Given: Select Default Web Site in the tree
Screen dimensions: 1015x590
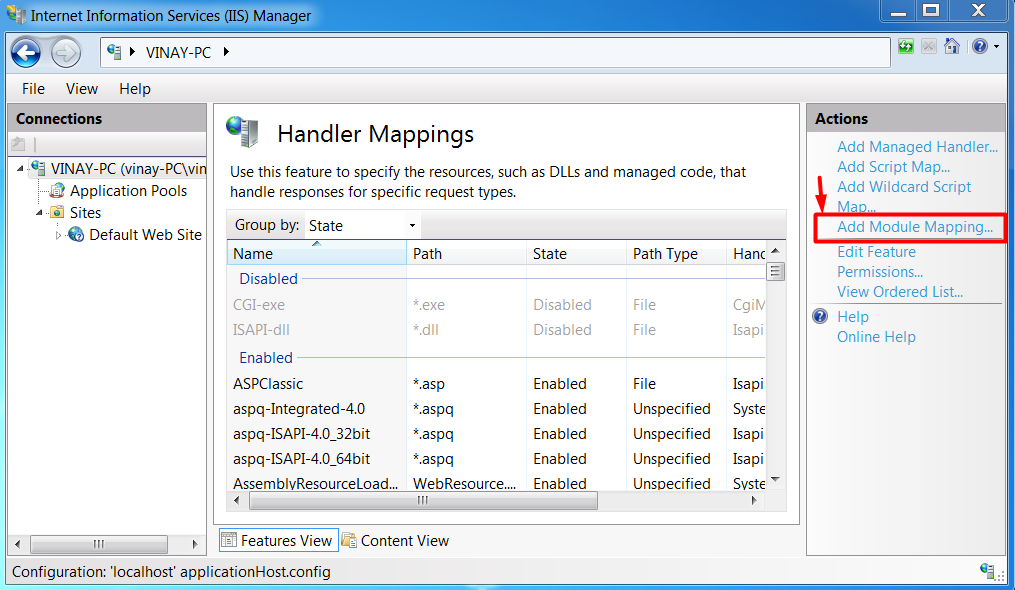Looking at the screenshot, I should point(145,234).
